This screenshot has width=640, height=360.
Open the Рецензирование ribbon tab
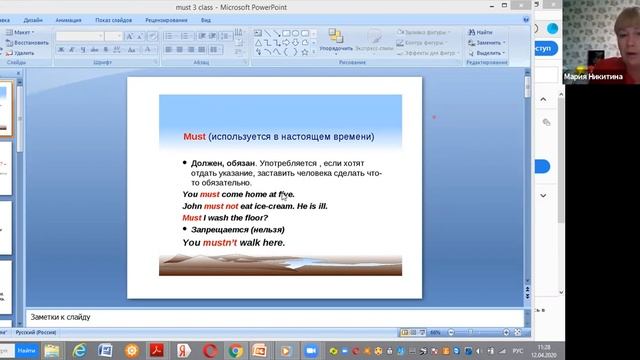(x=167, y=20)
